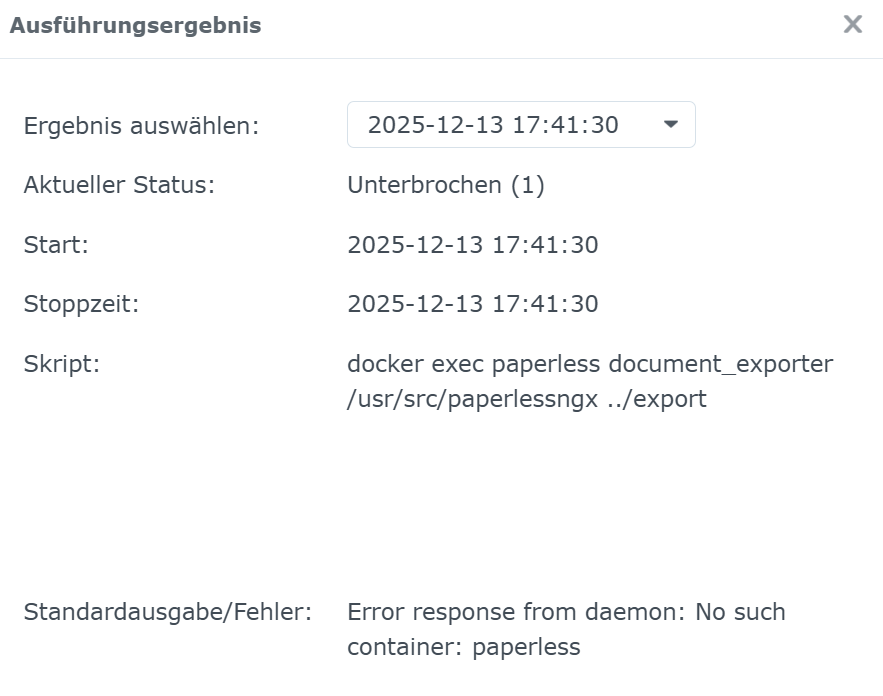Click the Error response from daemon line
This screenshot has height=696, width=883.
point(566,611)
